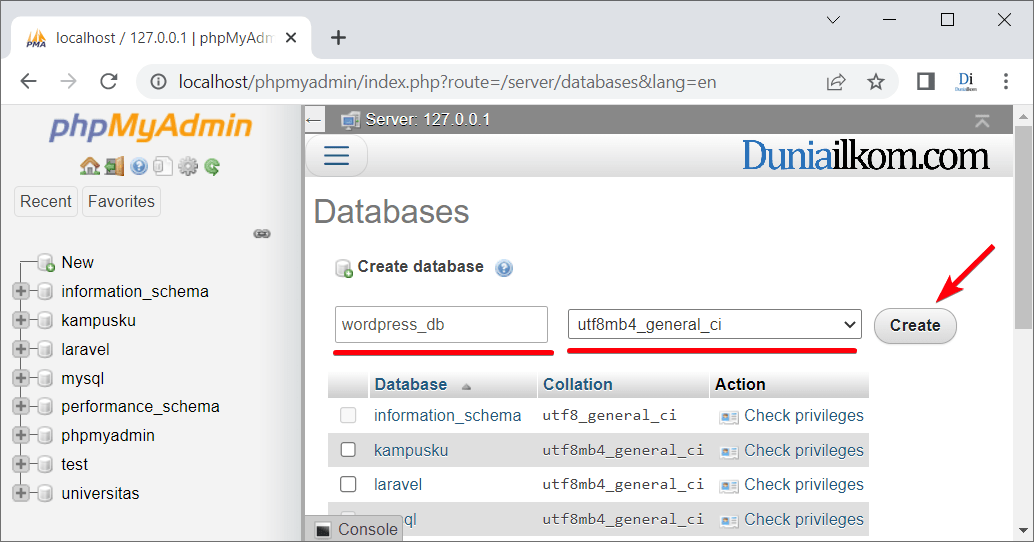The image size is (1034, 542).
Task: Click the browser back arrow
Action: coord(28,81)
